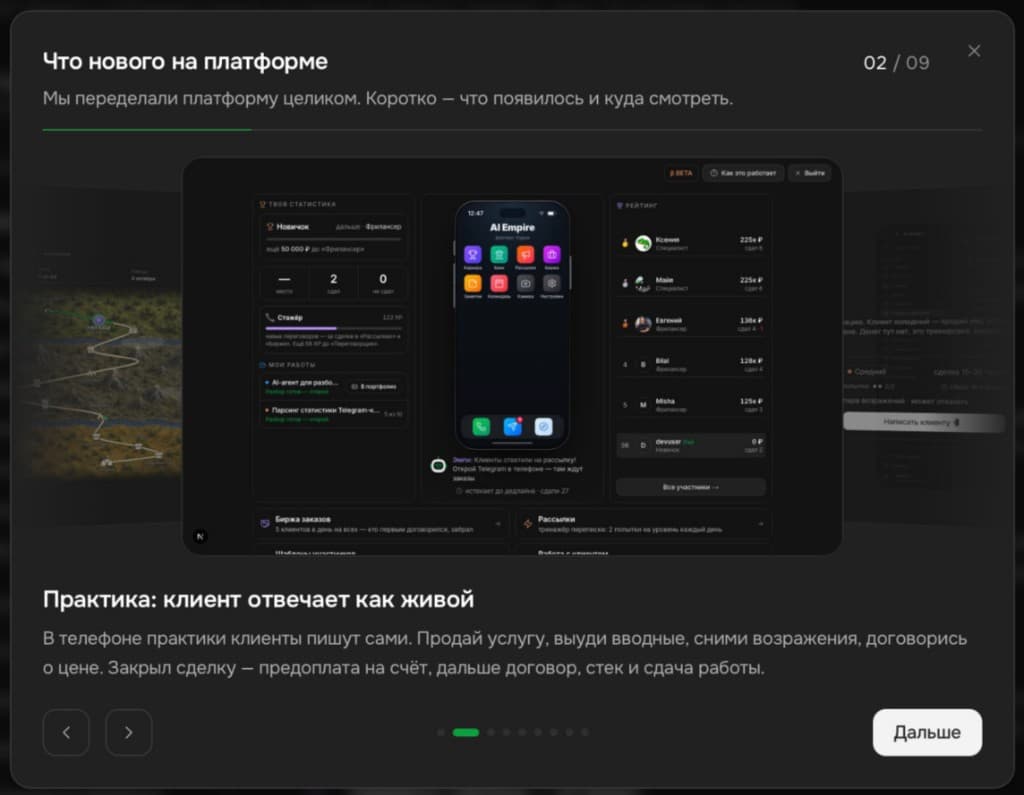
Task: Click the "Практика: клиент отвечает как живой" heading
Action: click(x=258, y=599)
